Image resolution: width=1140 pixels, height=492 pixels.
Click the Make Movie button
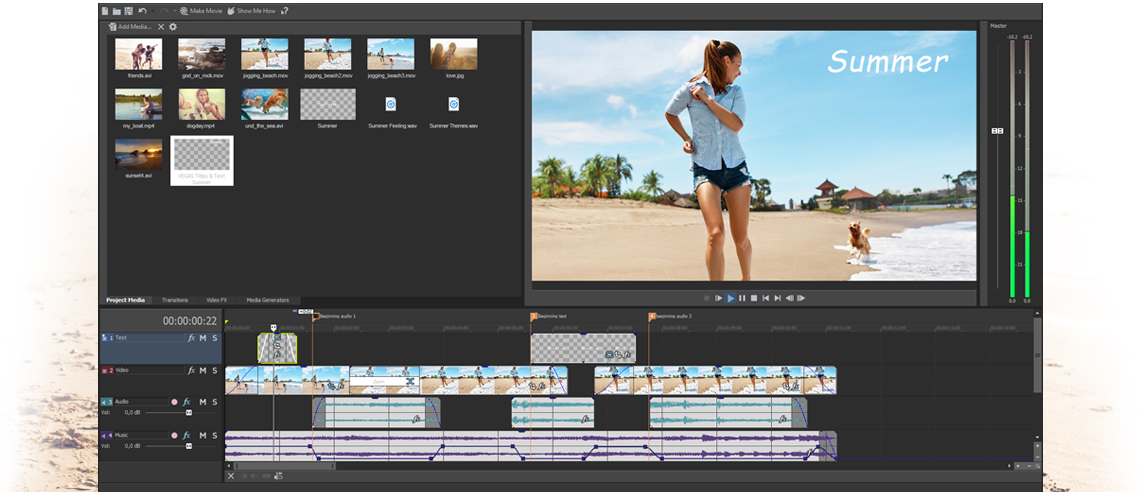(x=201, y=11)
